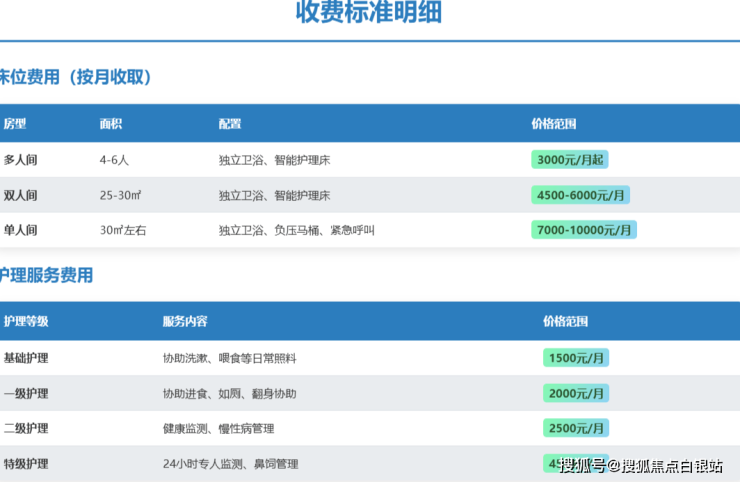Click the 7000-10000元/月 price badge

(x=584, y=230)
